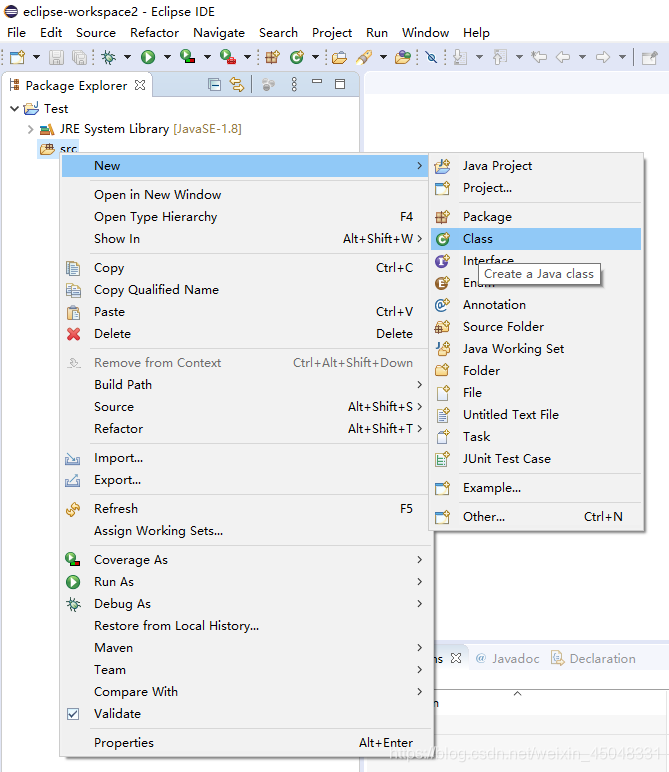Screen dimensions: 669x772
Task: Click Import... in the context menu
Action: 246,458
